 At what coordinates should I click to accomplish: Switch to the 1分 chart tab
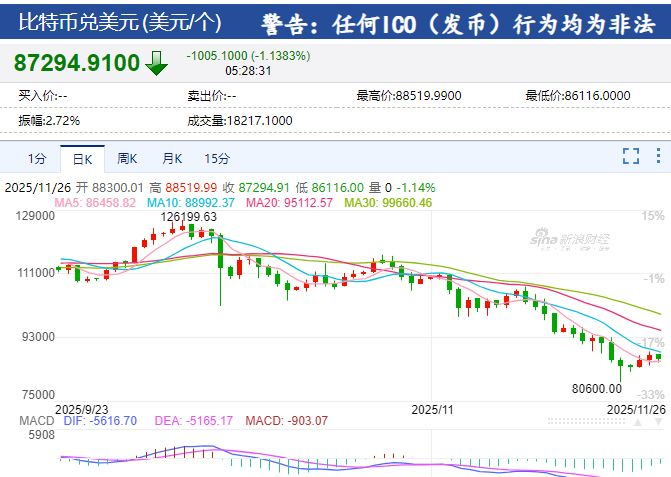(x=37, y=159)
